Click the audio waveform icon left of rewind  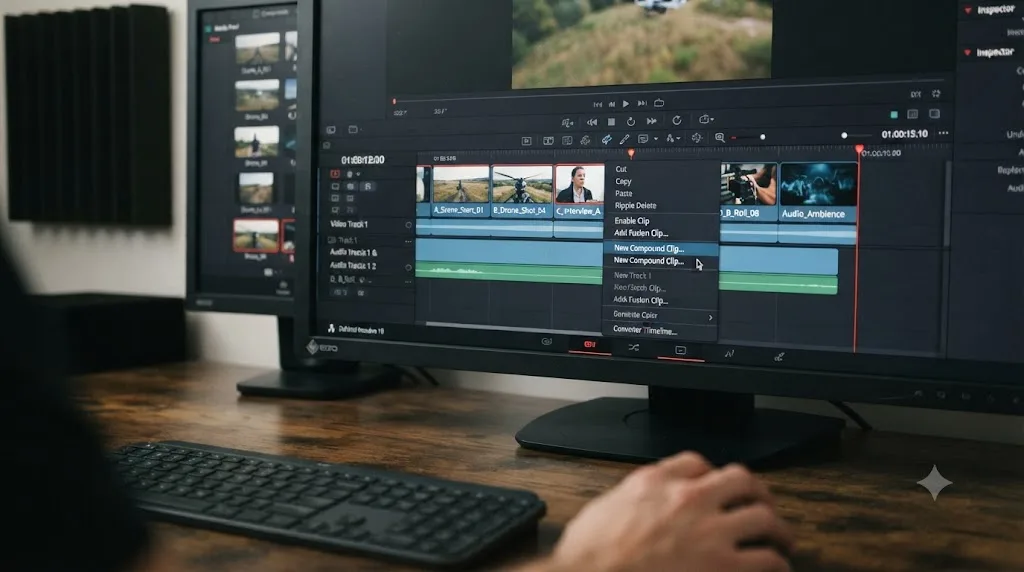(568, 123)
